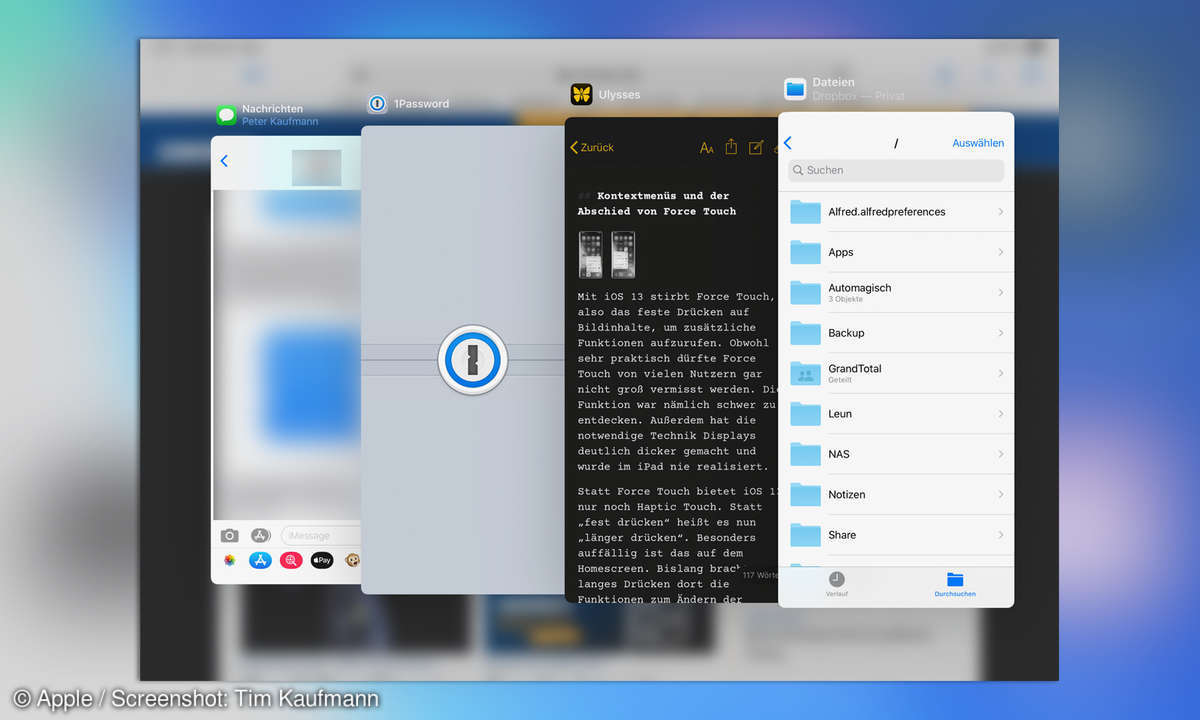Focus the Suchen search field in Dateien
The width and height of the screenshot is (1200, 720).
coord(896,170)
